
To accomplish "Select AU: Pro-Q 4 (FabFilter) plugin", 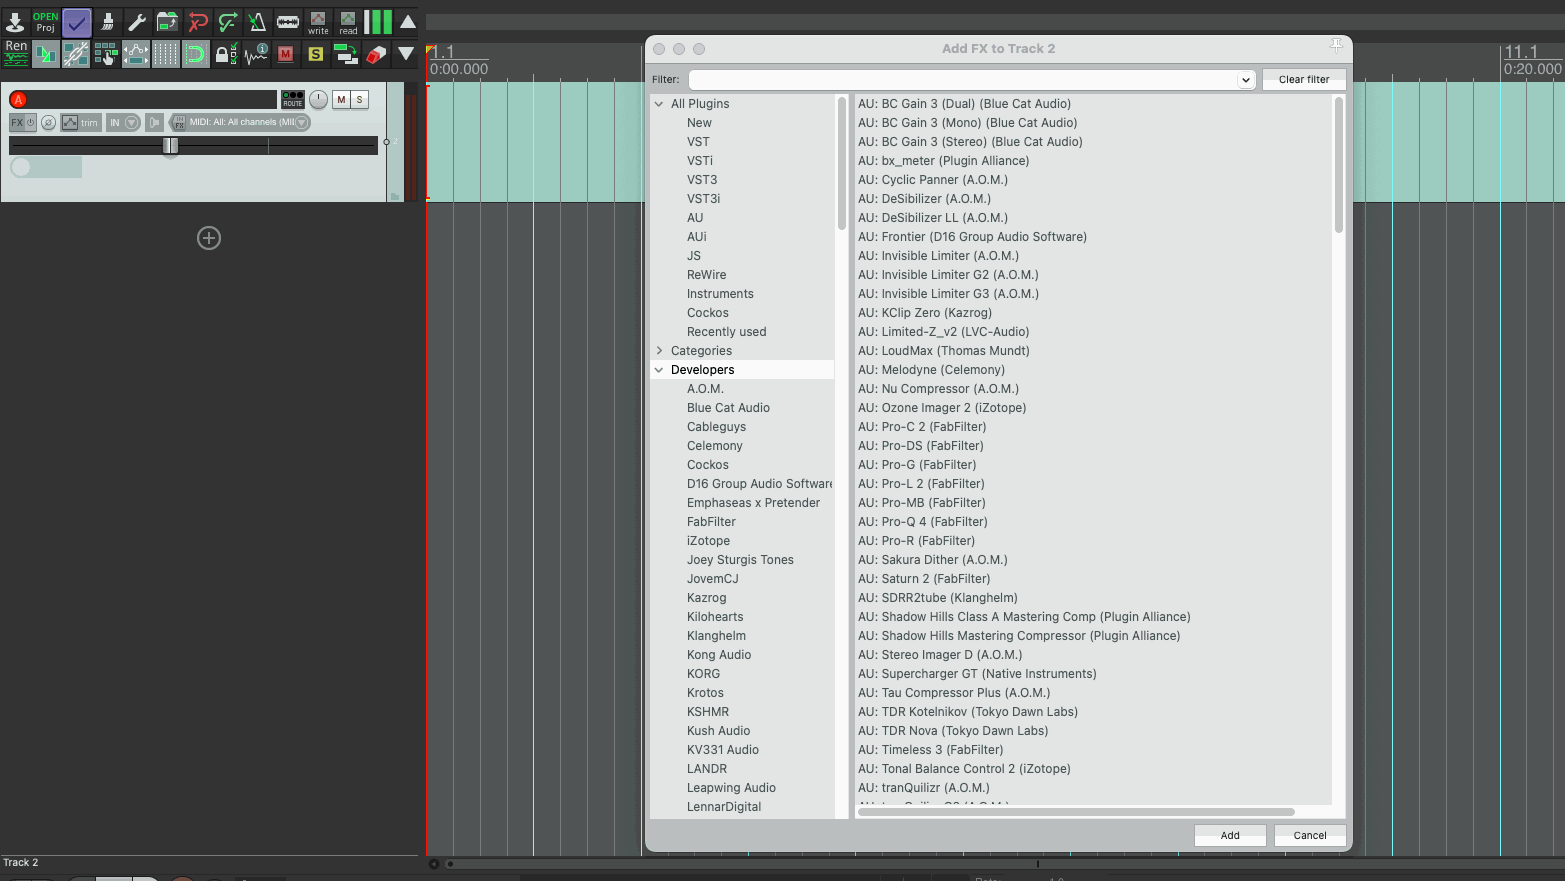I will (x=923, y=522).
